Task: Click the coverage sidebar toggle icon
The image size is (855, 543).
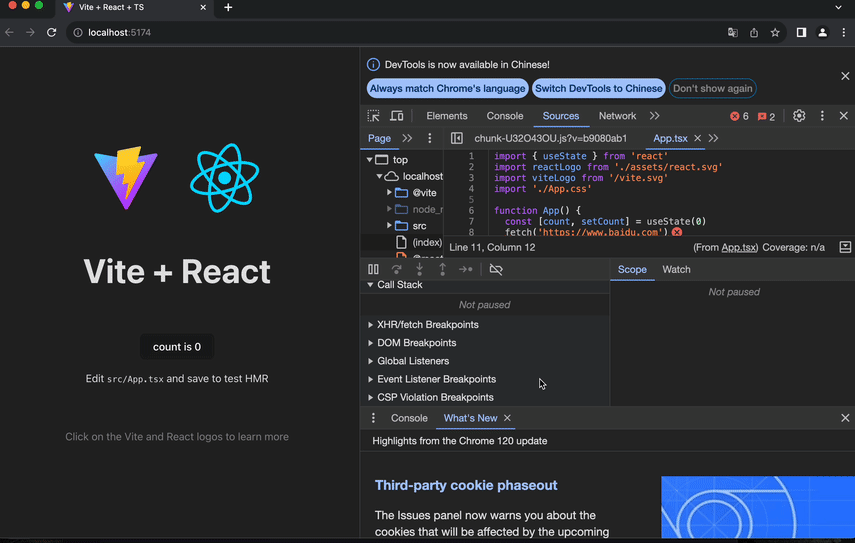Action: 845,248
